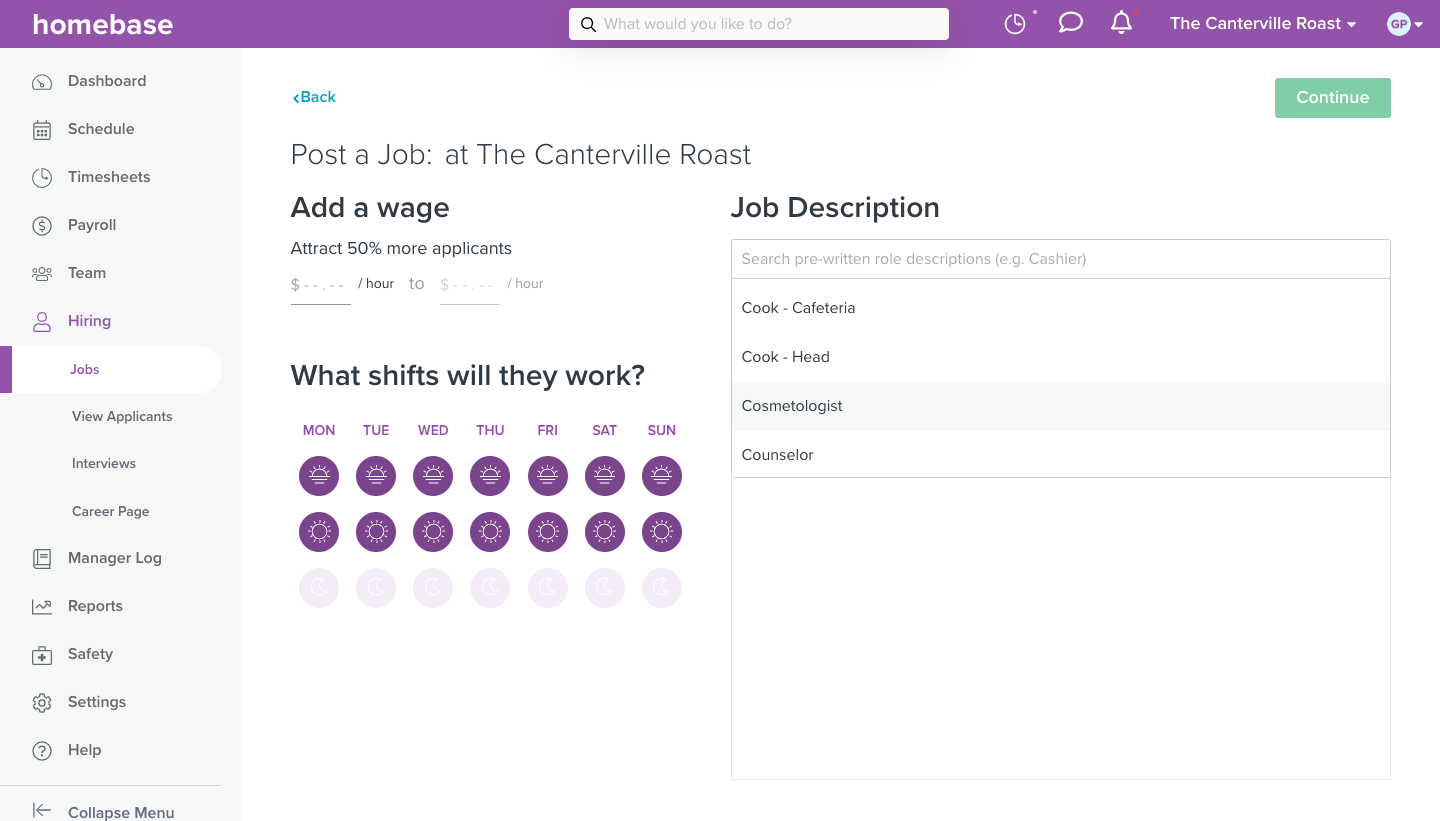Screen dimensions: 1440x821
Task: Click the Manager Log book icon
Action: click(x=42, y=559)
